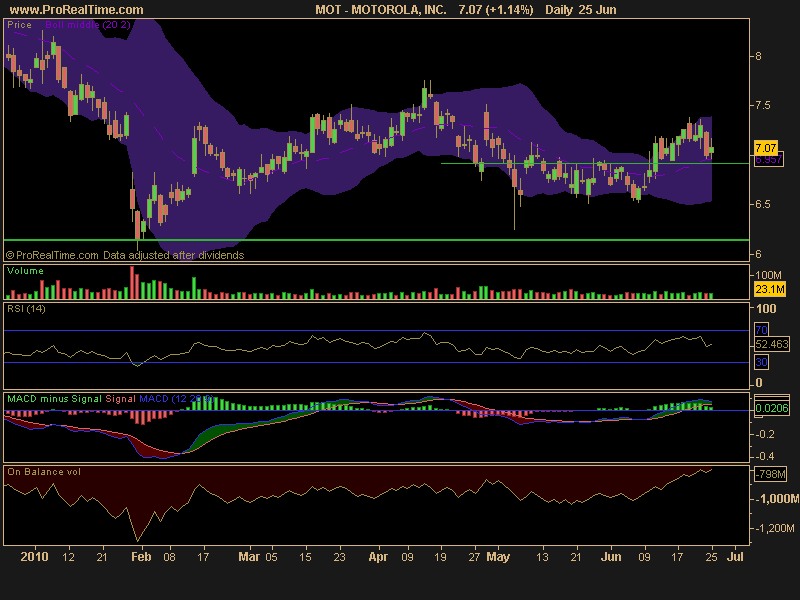The width and height of the screenshot is (800, 600).
Task: Click the RSI 30 oversold level tag
Action: [x=761, y=362]
